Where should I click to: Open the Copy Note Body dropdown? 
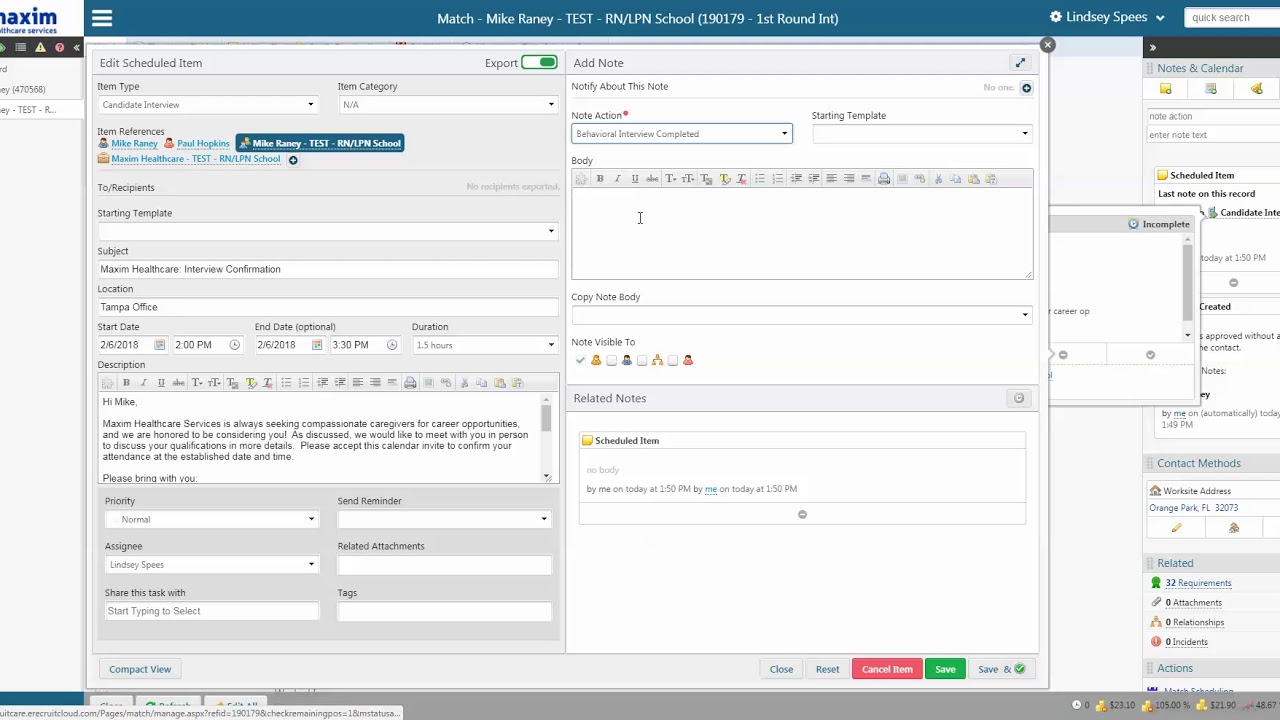tap(802, 315)
